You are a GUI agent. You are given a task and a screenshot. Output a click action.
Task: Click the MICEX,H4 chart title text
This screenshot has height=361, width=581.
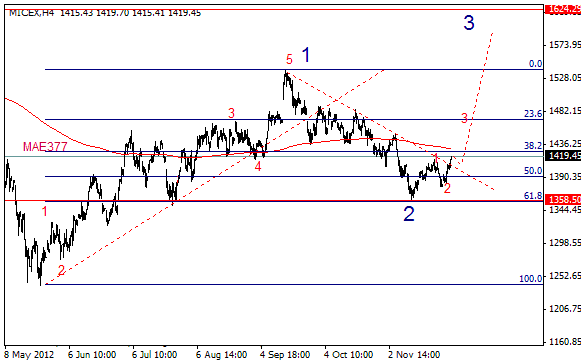[31, 13]
